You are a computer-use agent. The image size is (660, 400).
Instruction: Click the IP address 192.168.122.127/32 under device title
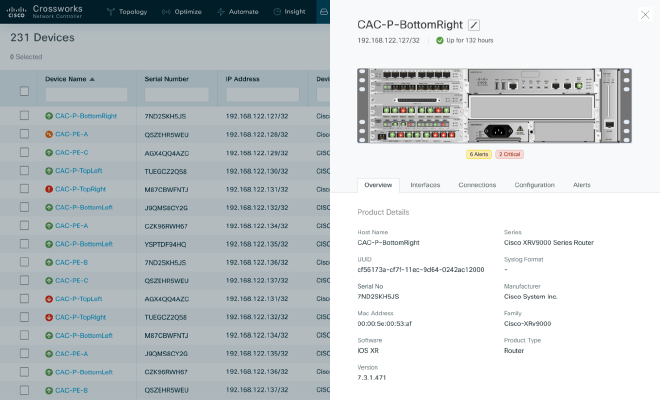pos(389,40)
